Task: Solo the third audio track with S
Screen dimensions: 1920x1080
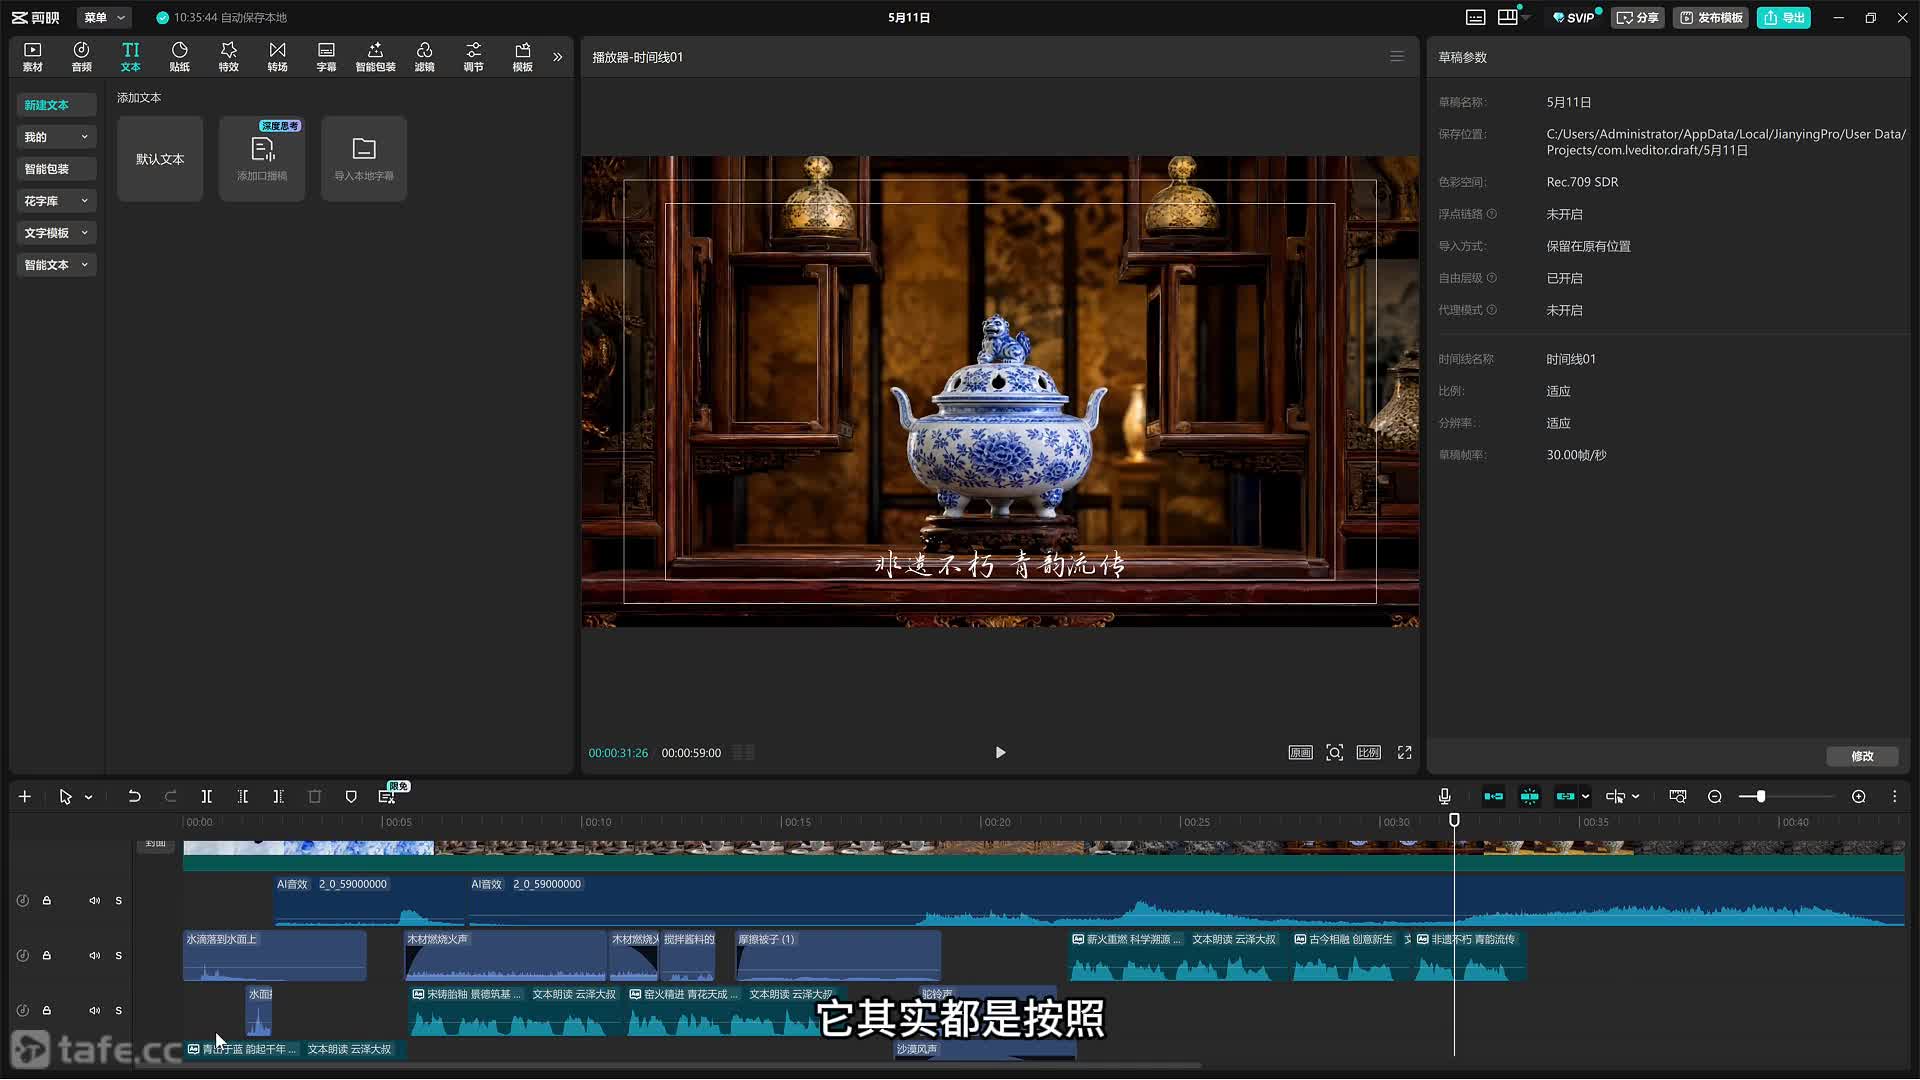Action: point(118,1011)
